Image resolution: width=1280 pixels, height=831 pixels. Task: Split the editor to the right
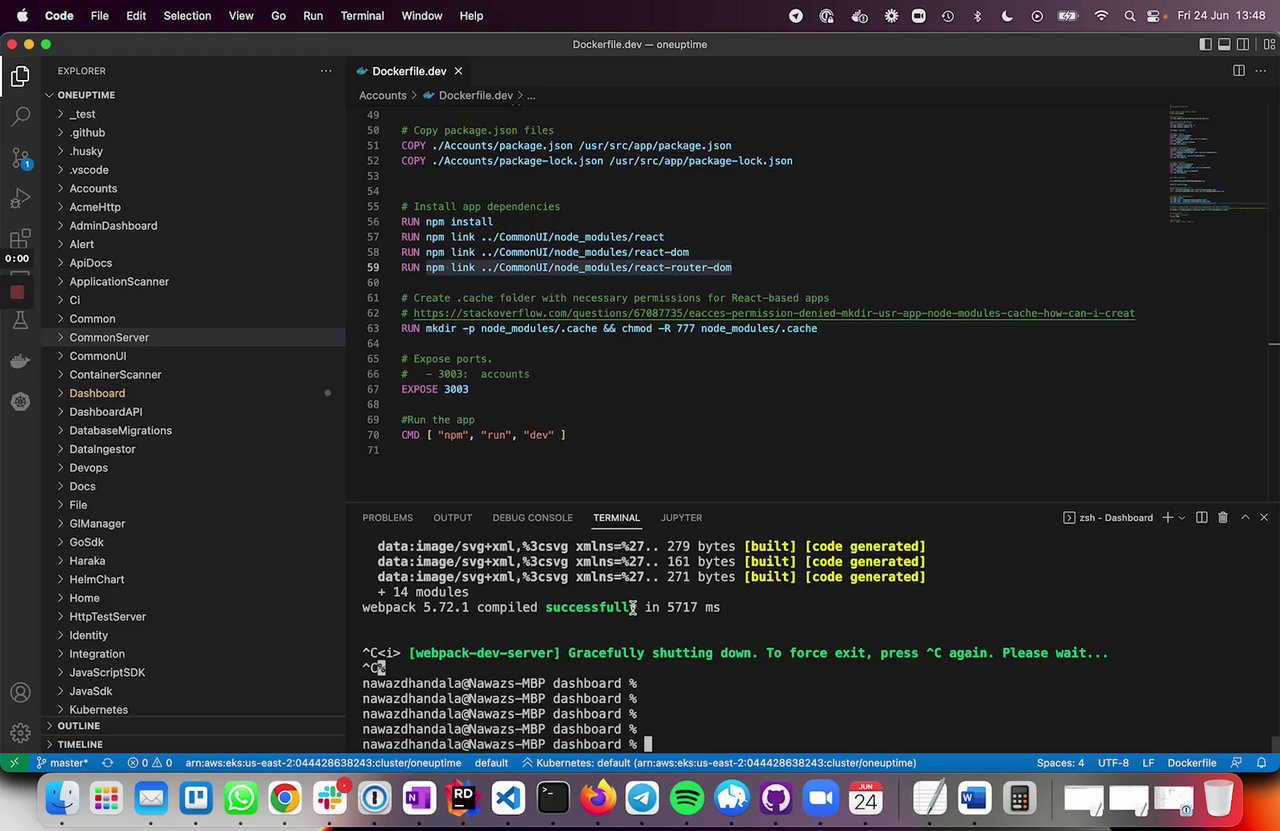pos(1238,71)
